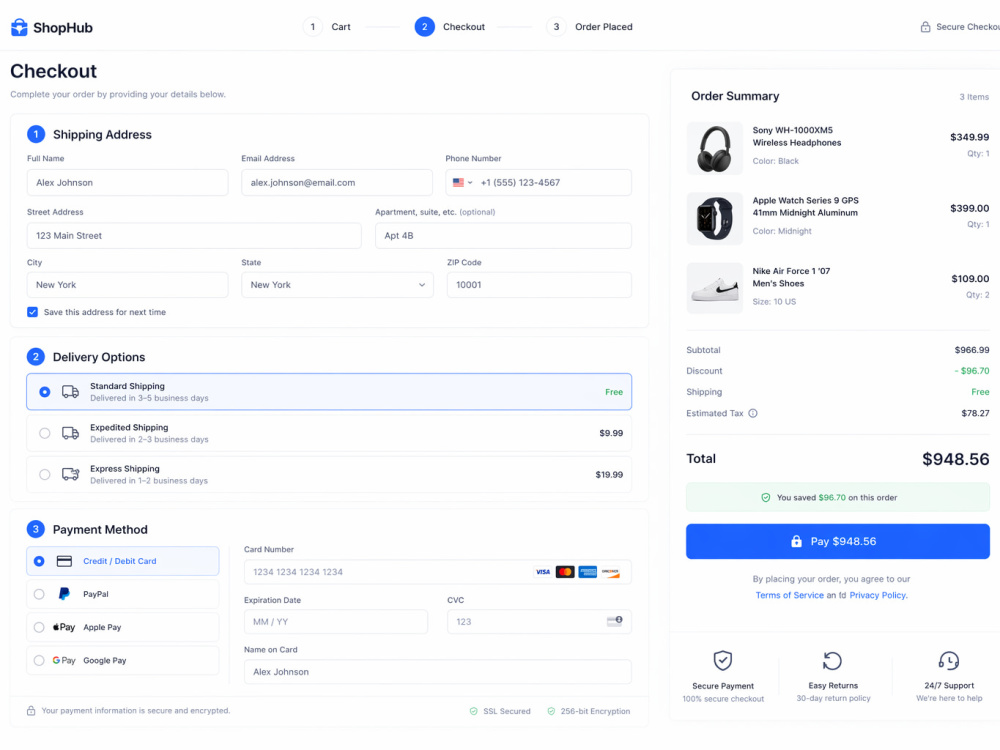The width and height of the screenshot is (1000, 750).
Task: Click the PayPal logo icon
Action: click(x=64, y=594)
